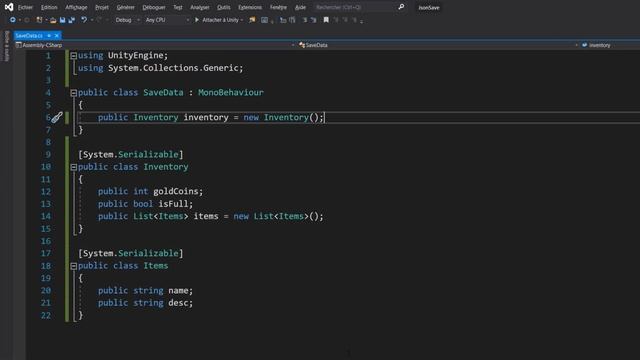This screenshot has width=640, height=360.
Task: Open the Extensions menu
Action: pyautogui.click(x=250, y=7)
